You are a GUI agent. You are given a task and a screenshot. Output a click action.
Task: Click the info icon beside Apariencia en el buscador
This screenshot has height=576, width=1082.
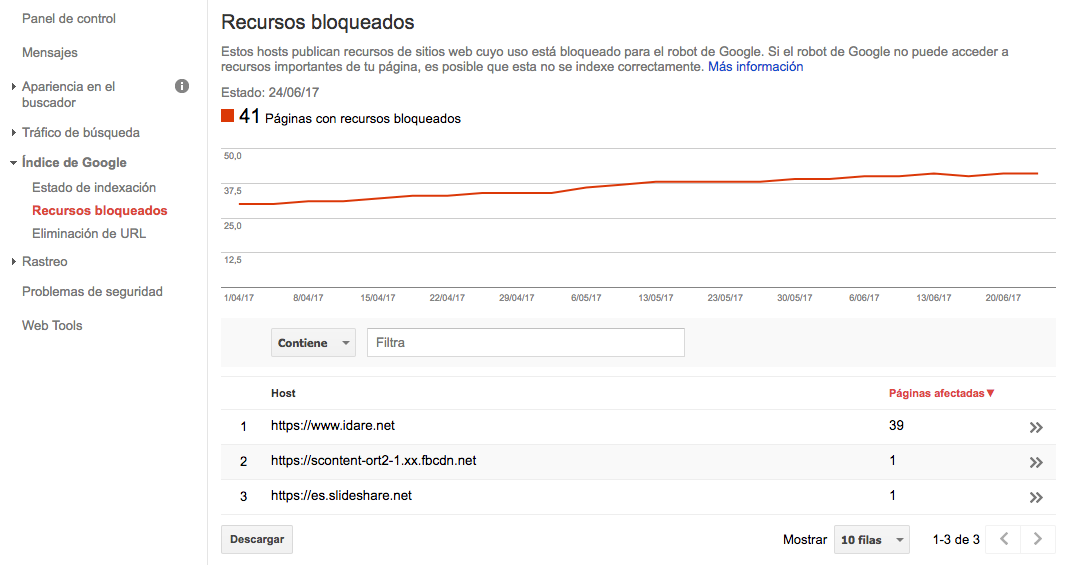coord(182,86)
